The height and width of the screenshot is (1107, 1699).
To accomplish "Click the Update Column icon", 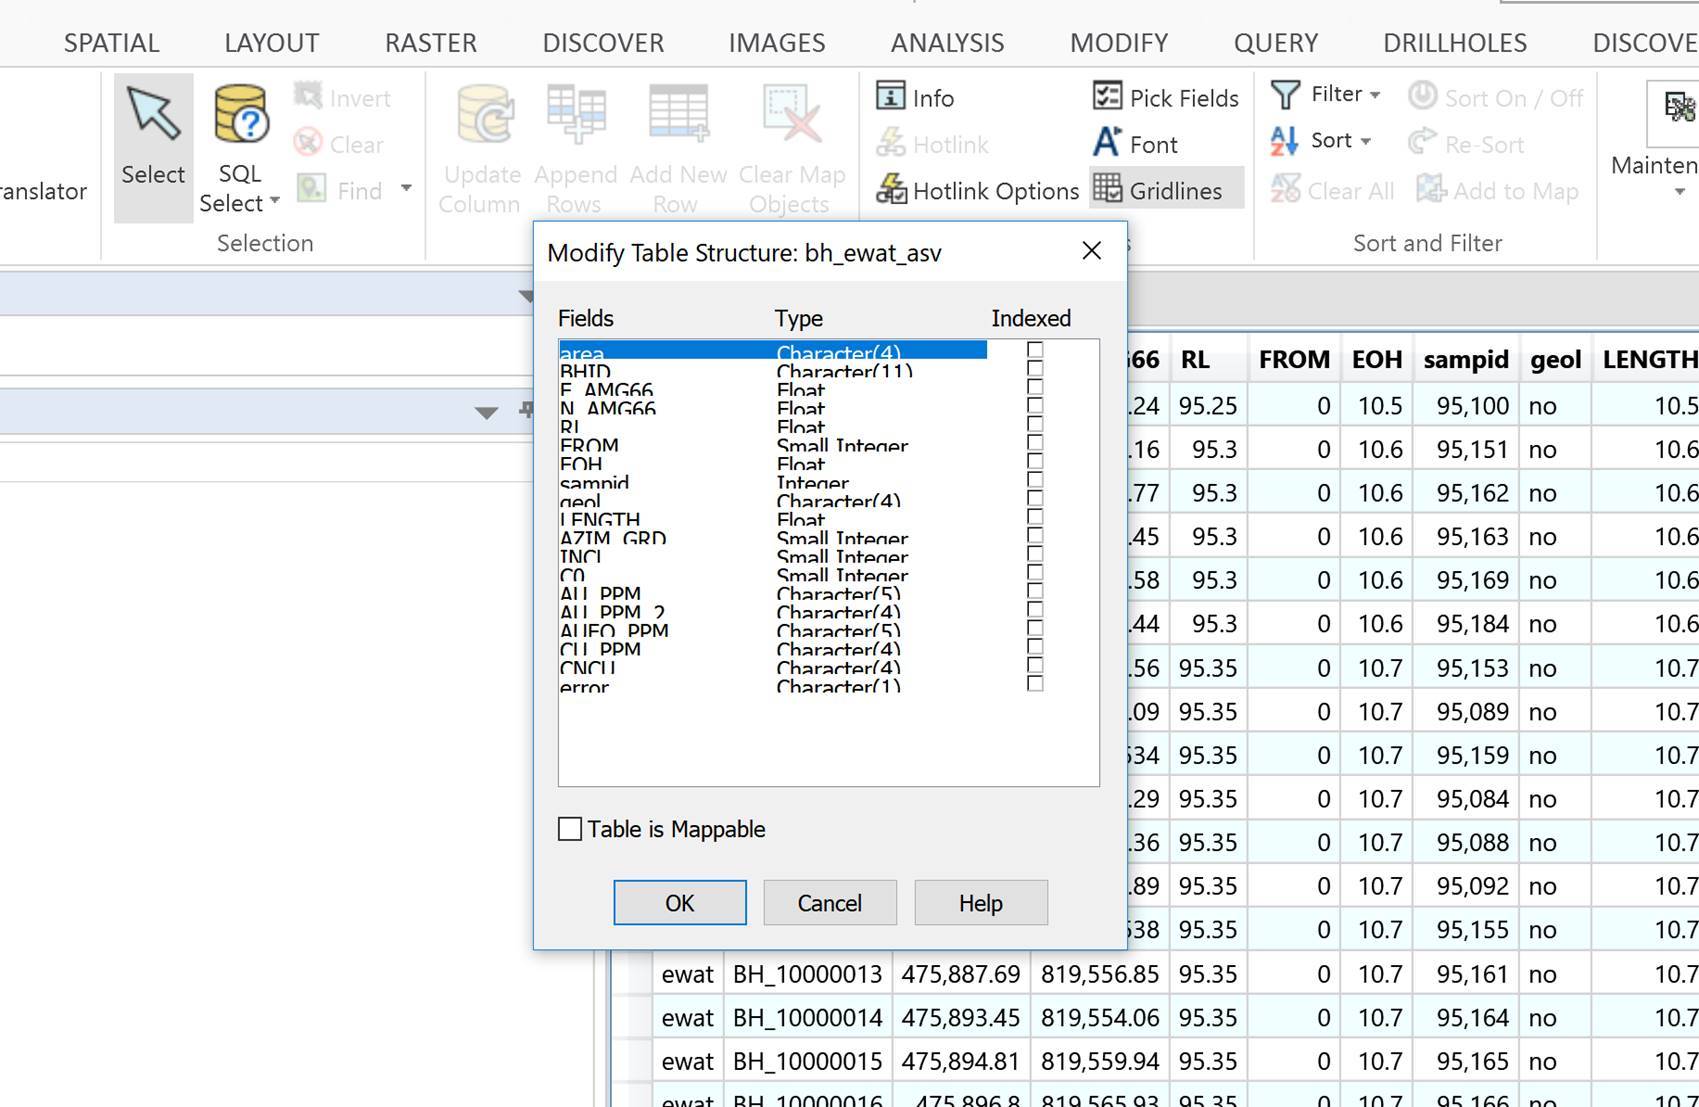I will pos(485,113).
